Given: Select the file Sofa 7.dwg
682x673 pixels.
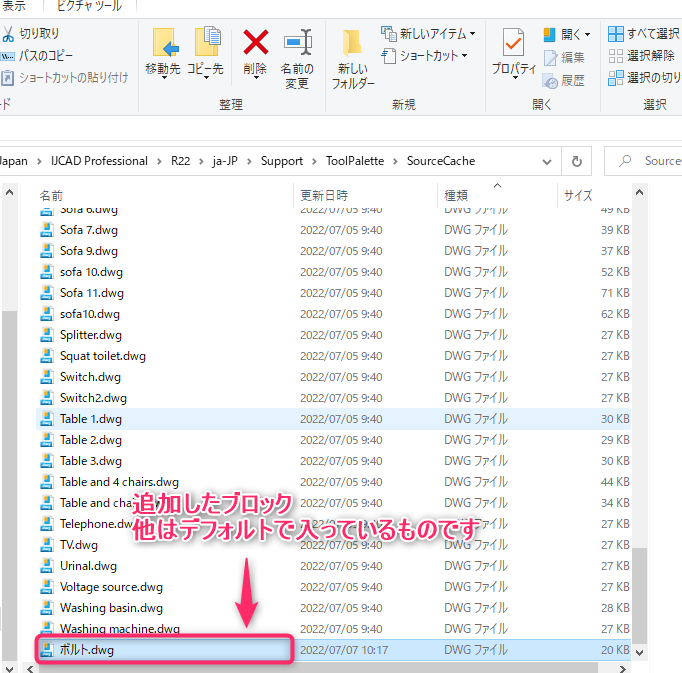Looking at the screenshot, I should [x=89, y=230].
